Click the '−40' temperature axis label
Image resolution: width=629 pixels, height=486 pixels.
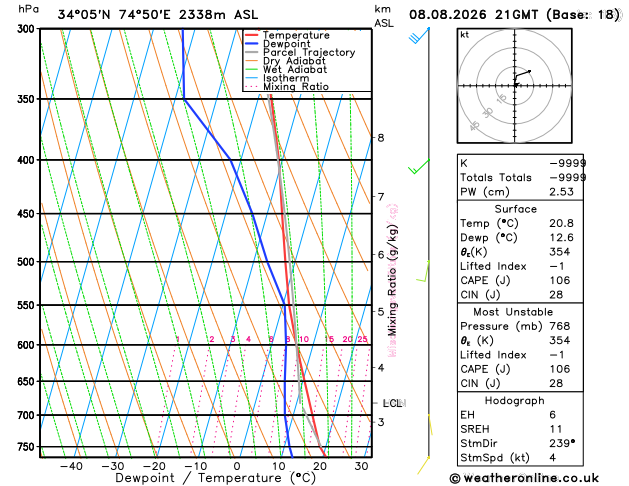(x=71, y=466)
